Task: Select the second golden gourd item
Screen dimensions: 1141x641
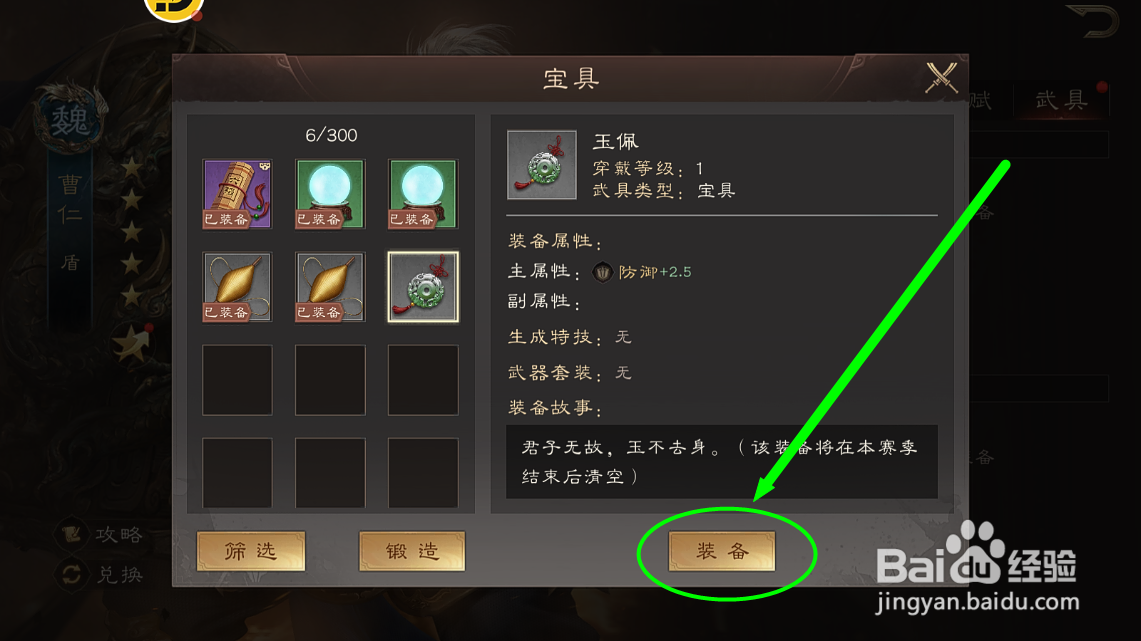Action: point(330,287)
